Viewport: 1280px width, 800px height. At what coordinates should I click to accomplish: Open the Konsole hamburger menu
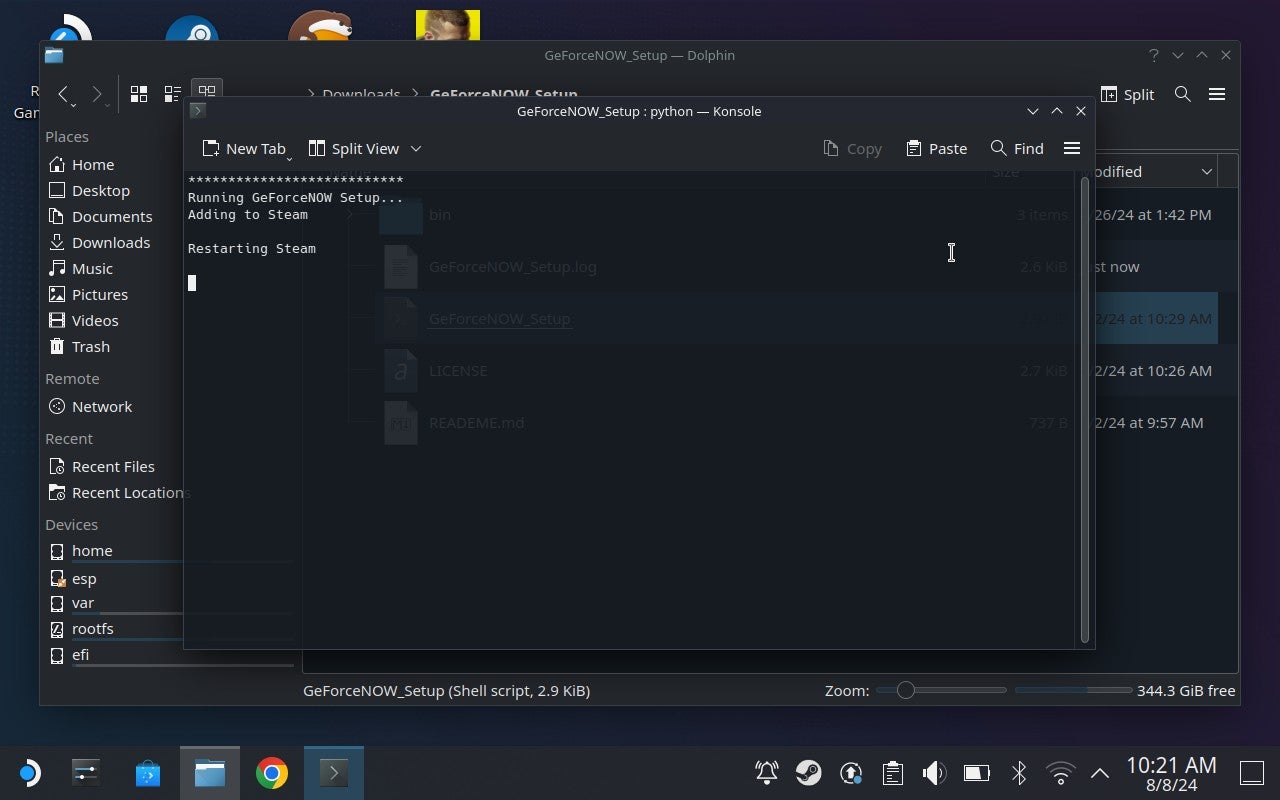pyautogui.click(x=1072, y=148)
